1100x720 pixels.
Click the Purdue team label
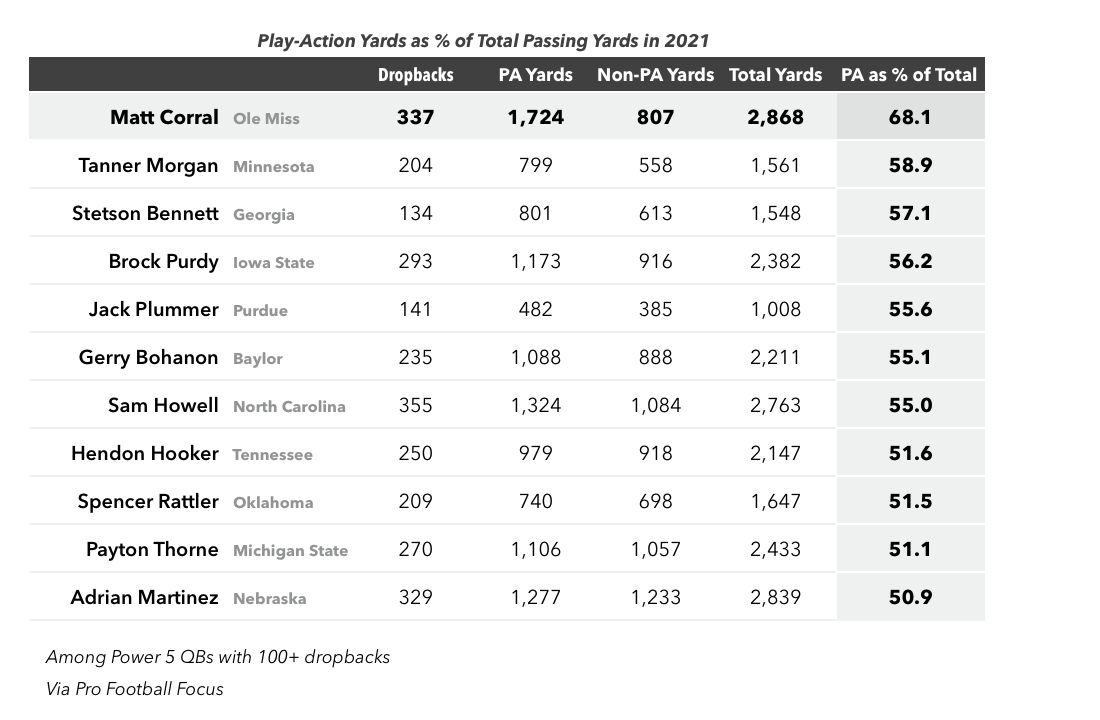260,310
